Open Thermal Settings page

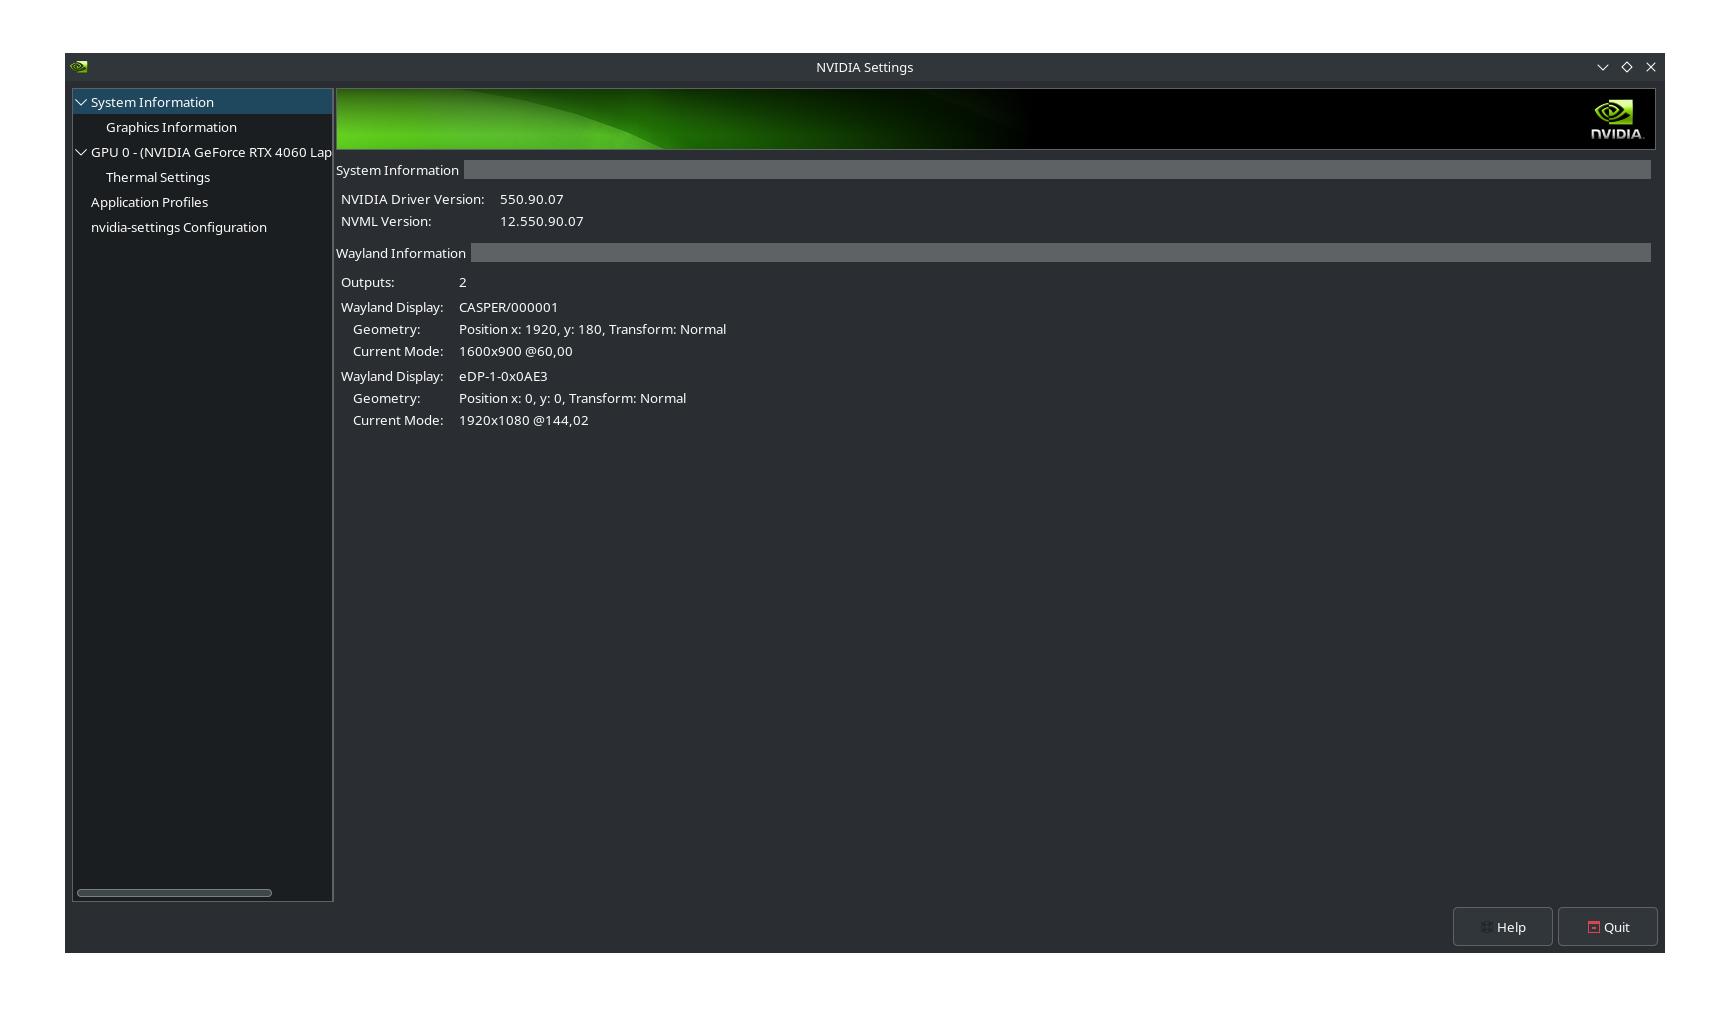point(158,177)
